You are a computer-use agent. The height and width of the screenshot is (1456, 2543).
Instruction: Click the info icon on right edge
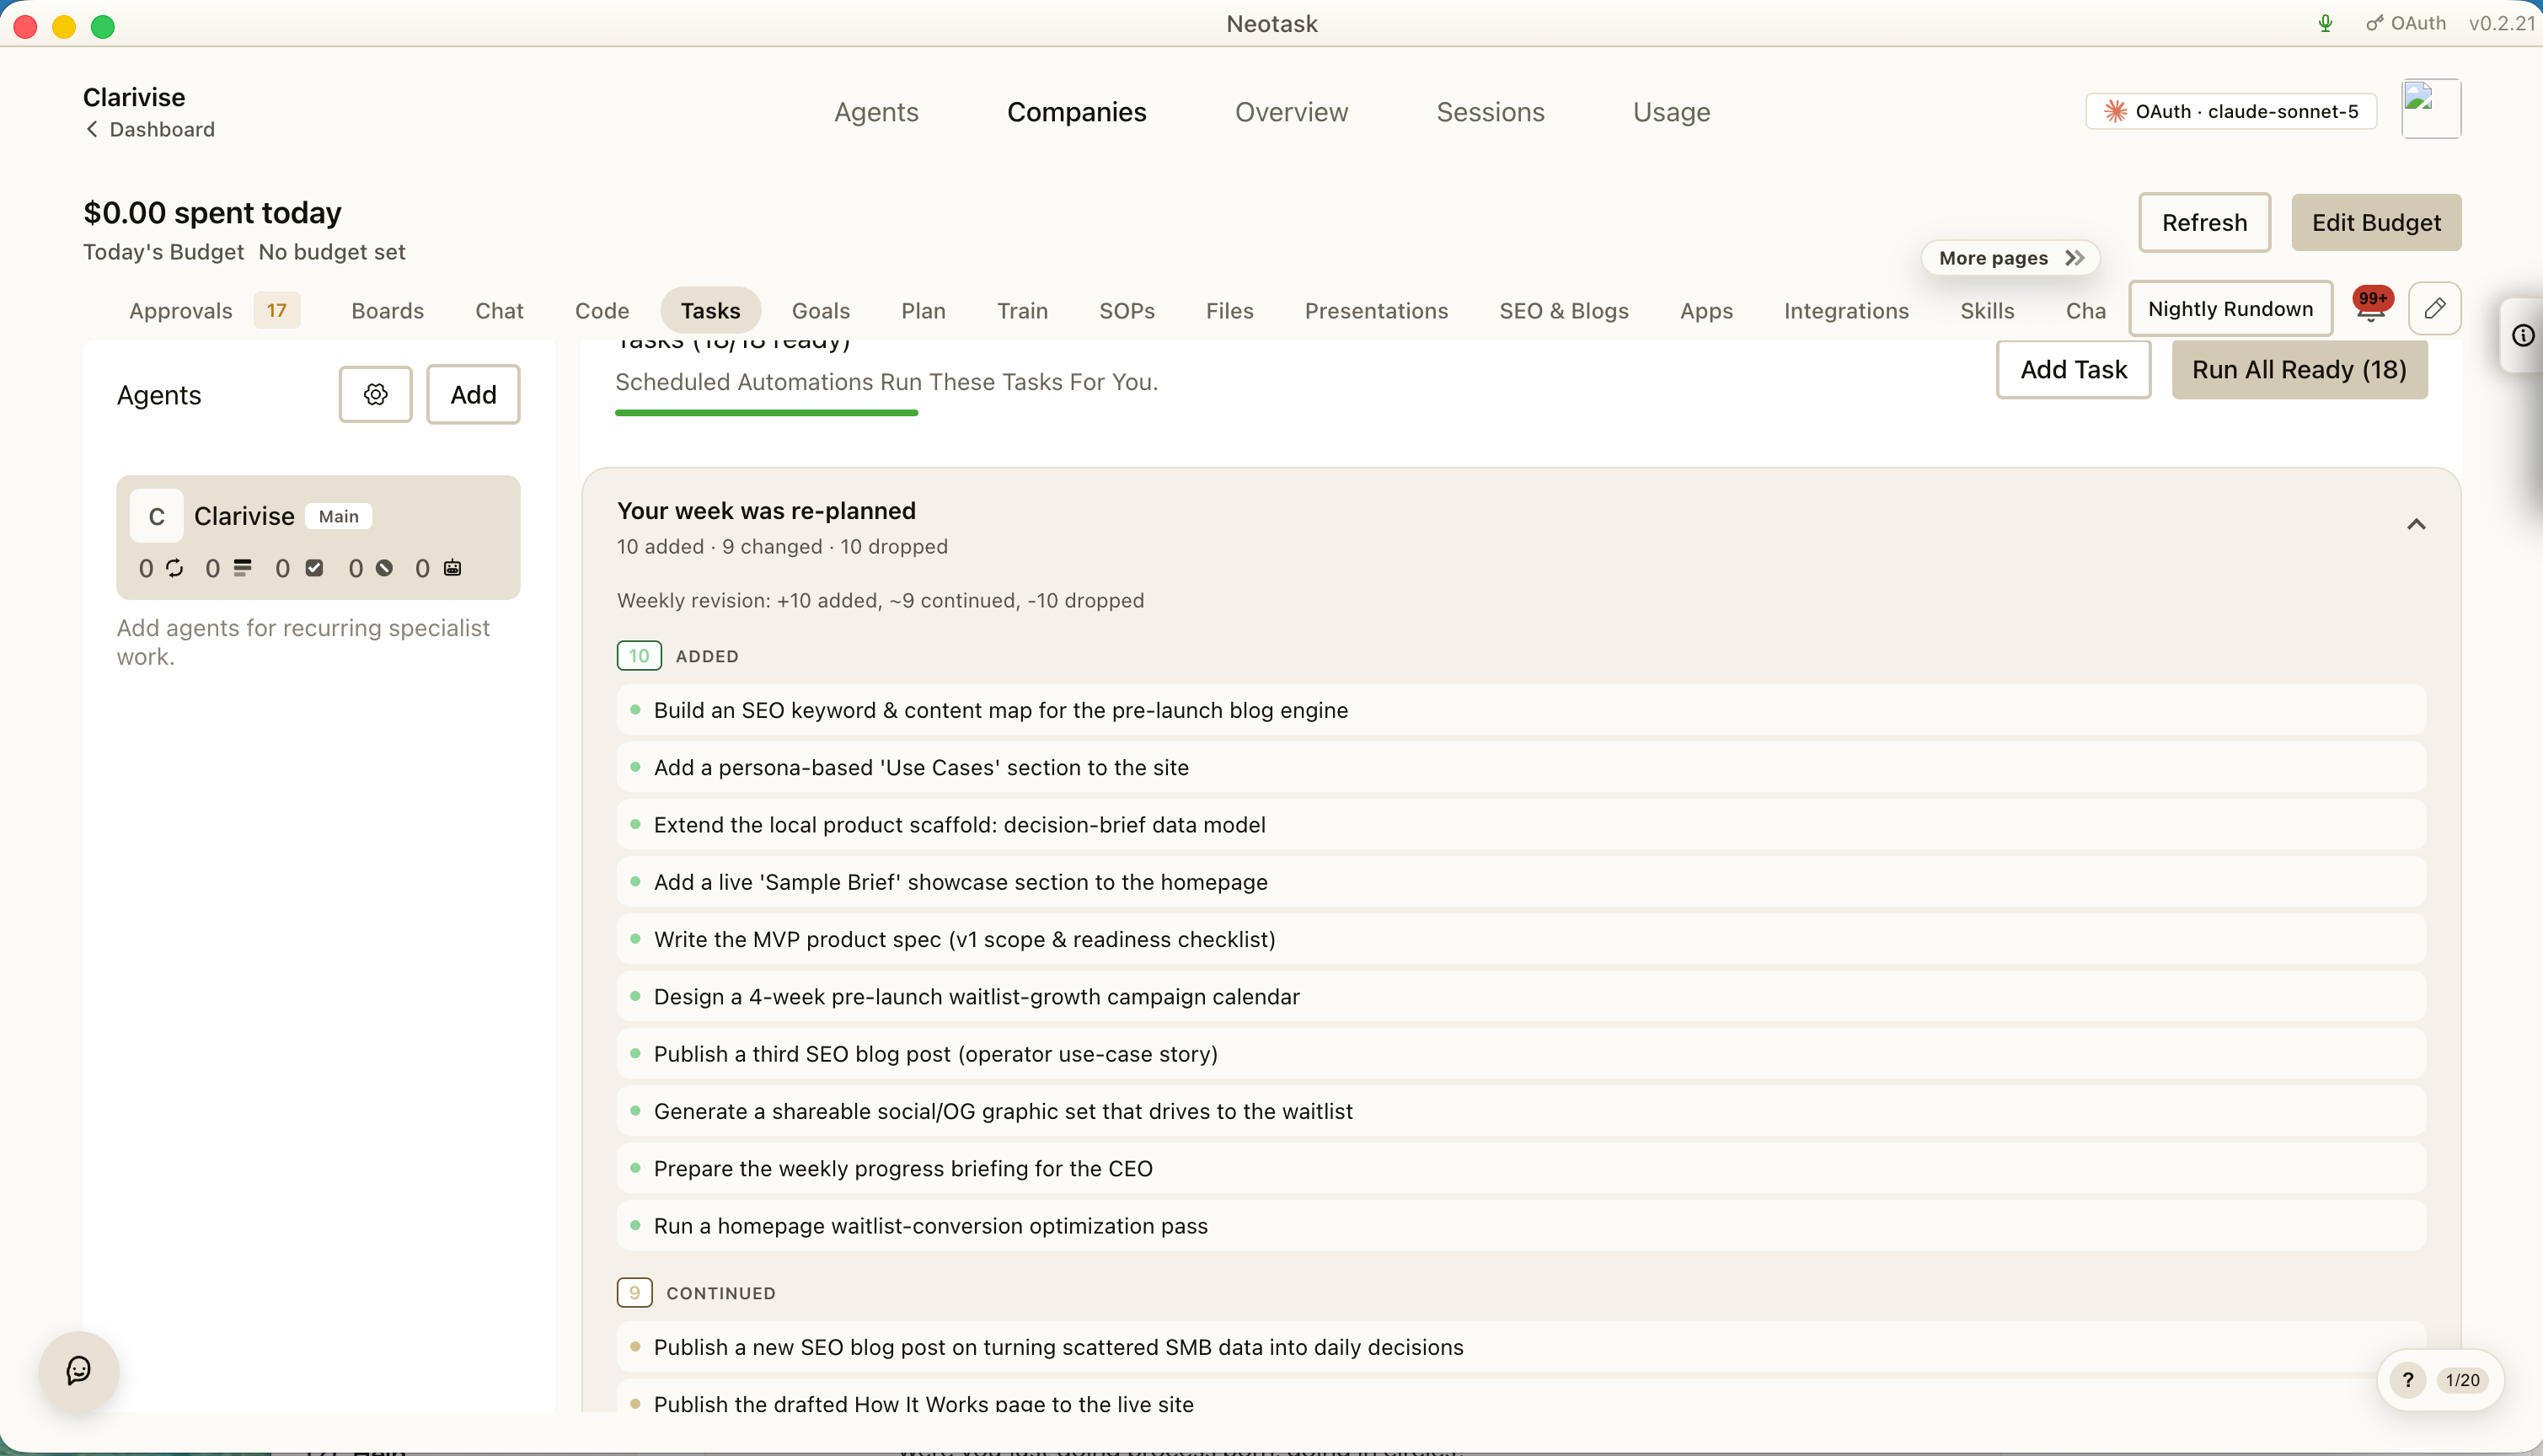[2524, 335]
